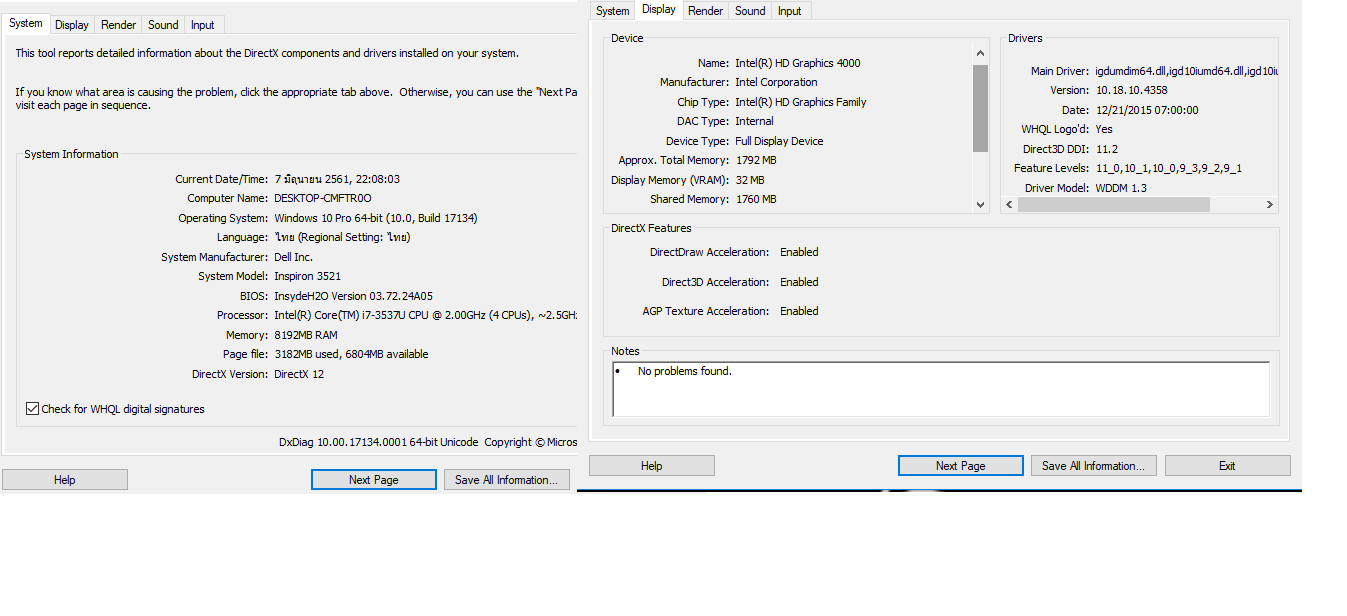Select Display tab in right window
Image resolution: width=1347 pixels, height=616 pixels.
click(x=659, y=9)
